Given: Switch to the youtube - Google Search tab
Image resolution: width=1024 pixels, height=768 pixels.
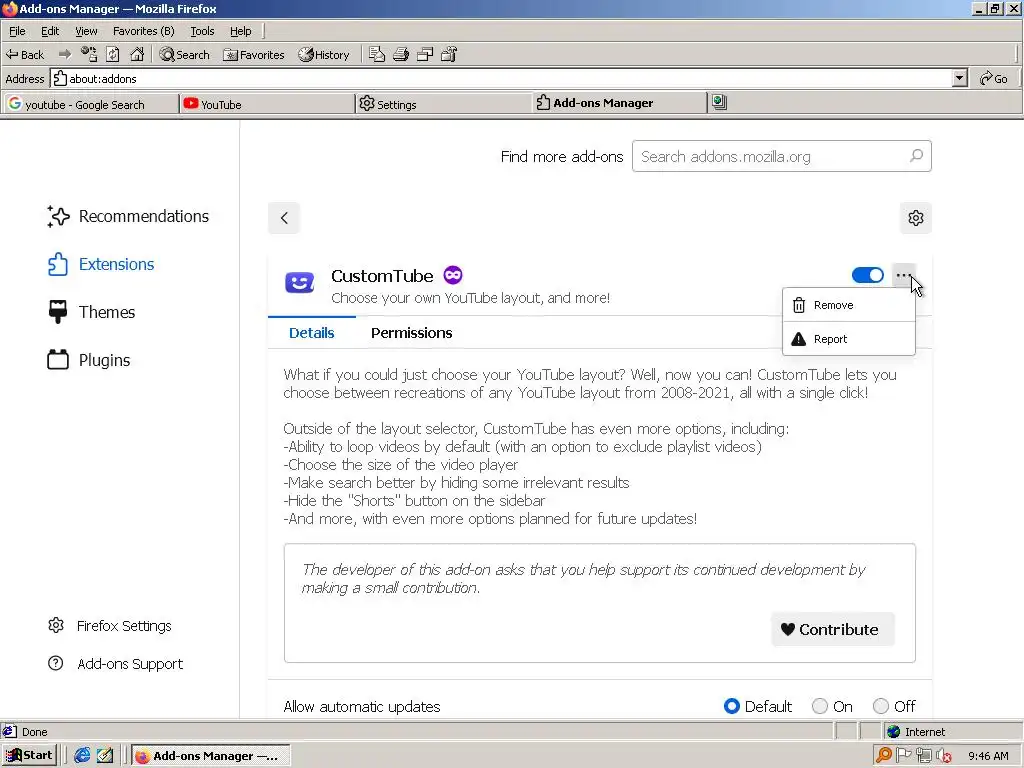Looking at the screenshot, I should [90, 104].
